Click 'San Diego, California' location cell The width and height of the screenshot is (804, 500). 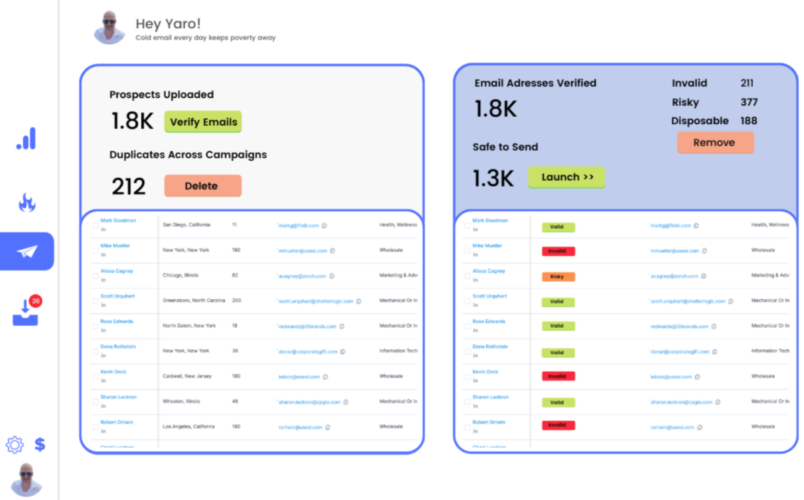(x=186, y=225)
